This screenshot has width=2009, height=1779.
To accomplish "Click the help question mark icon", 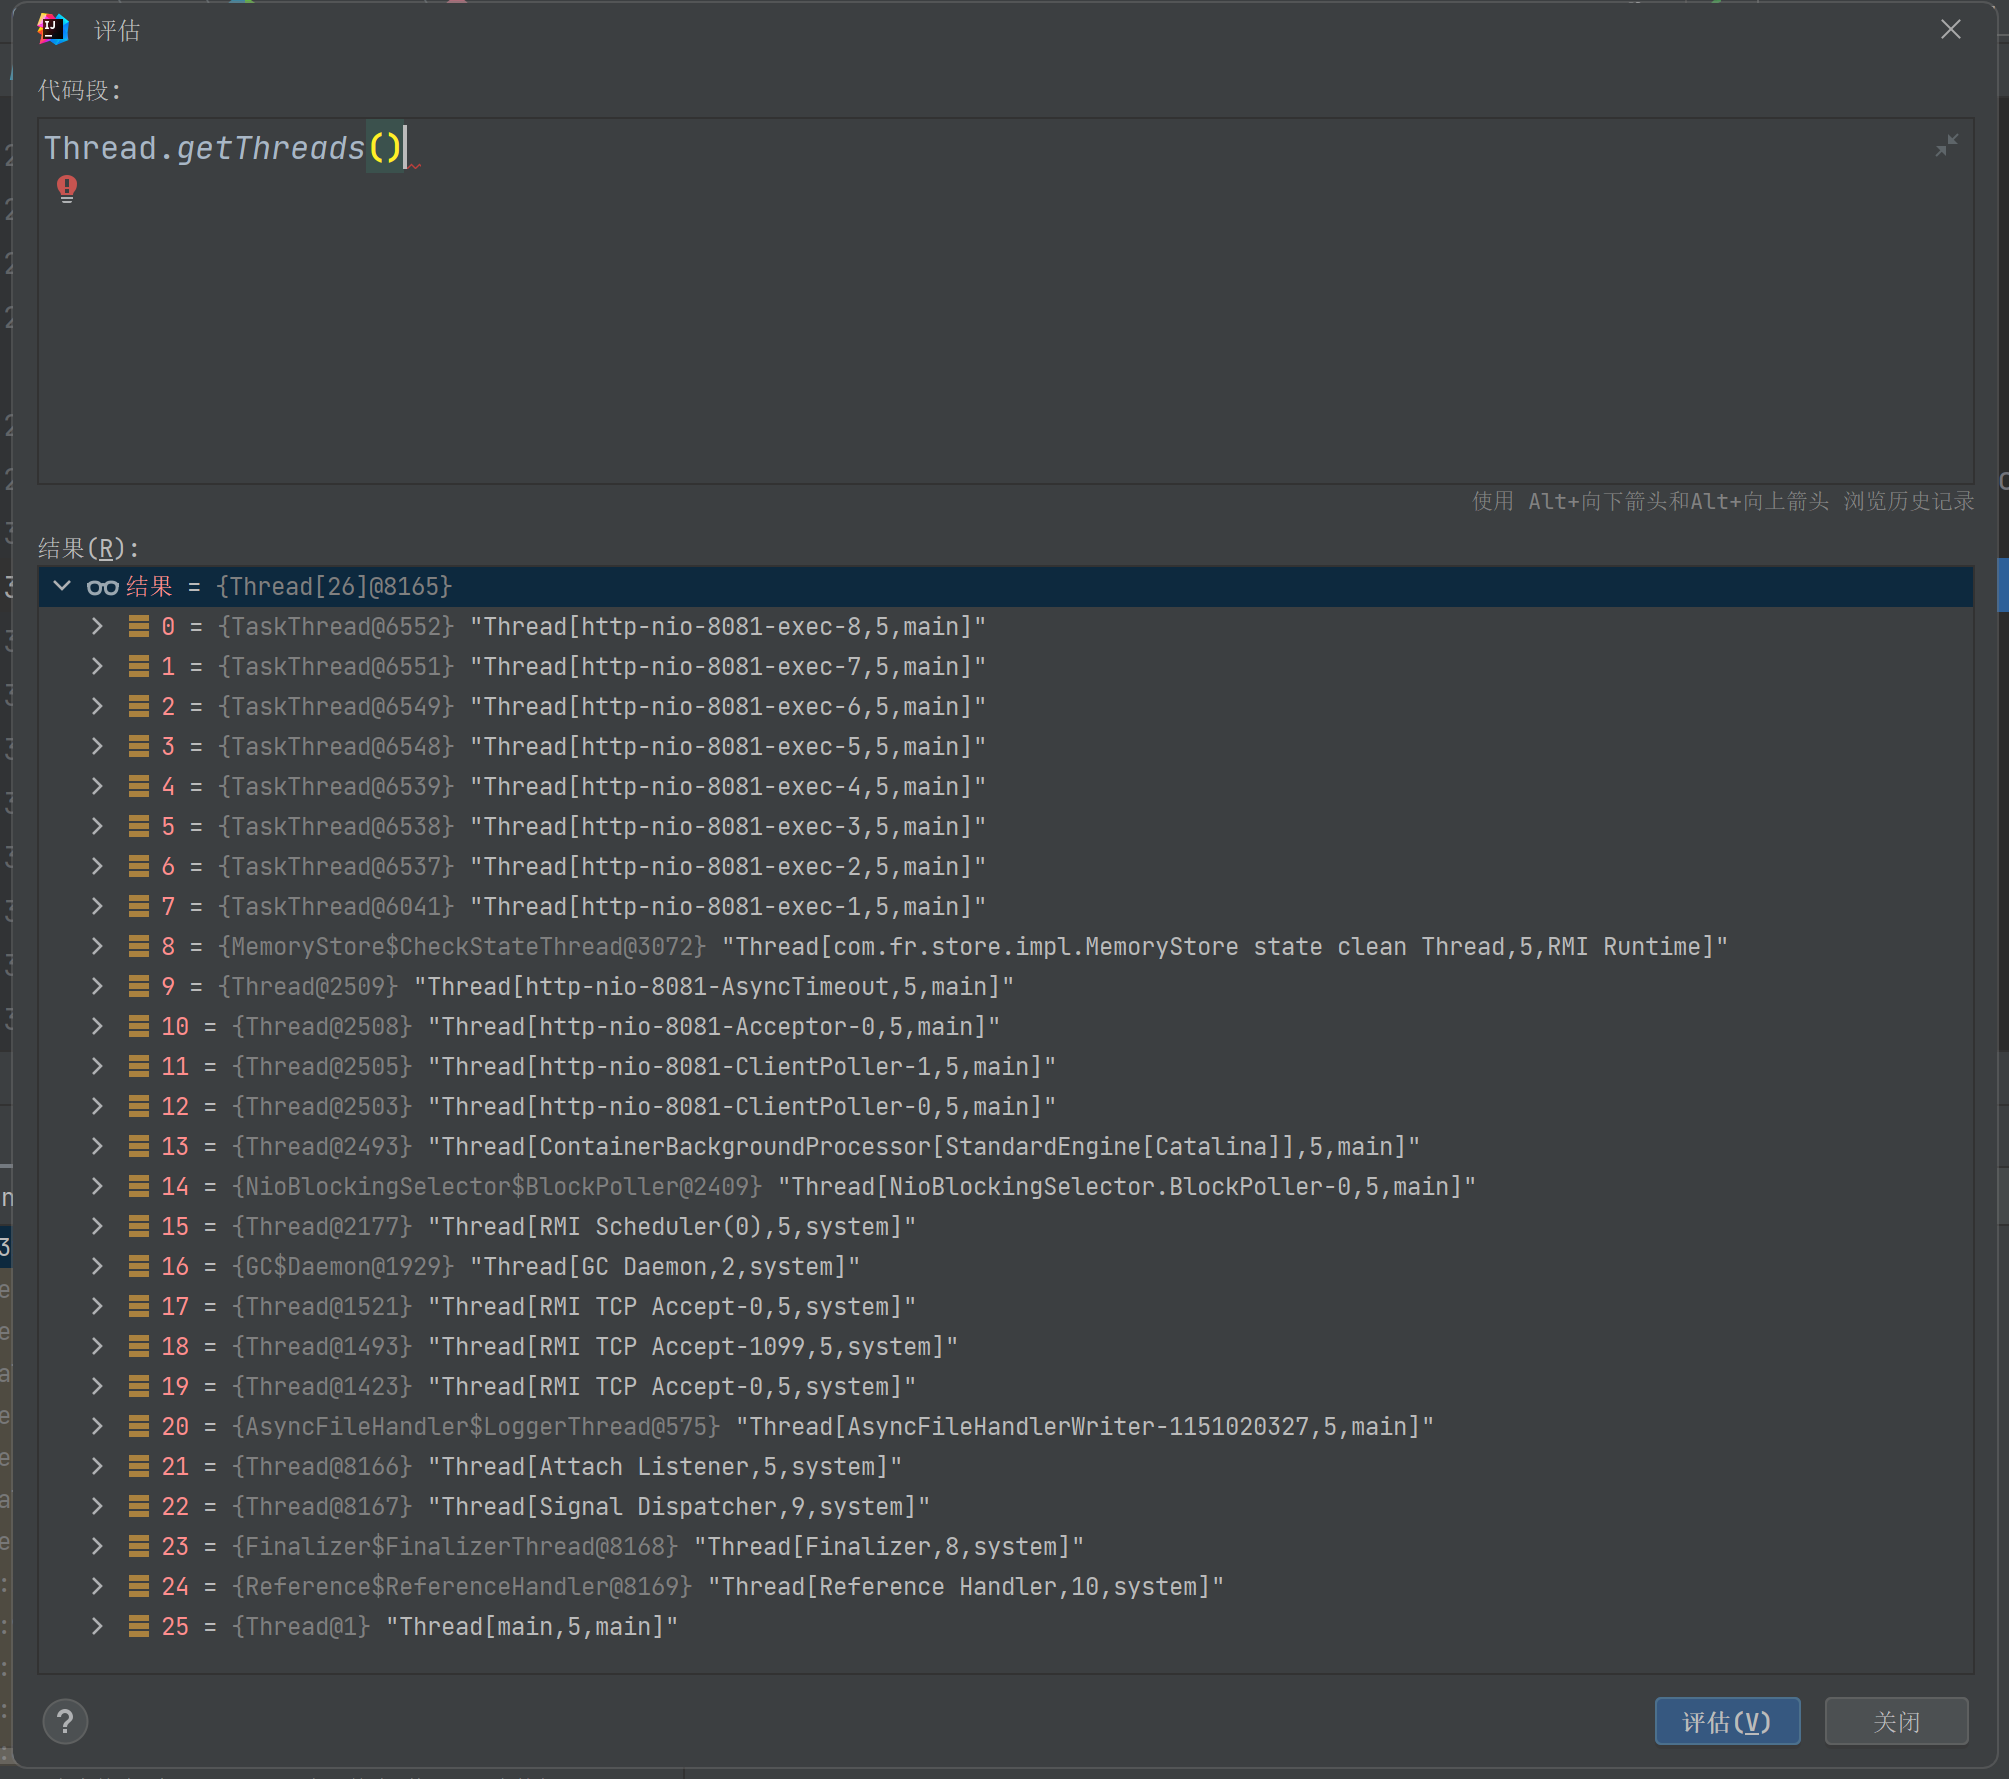I will 65,1722.
